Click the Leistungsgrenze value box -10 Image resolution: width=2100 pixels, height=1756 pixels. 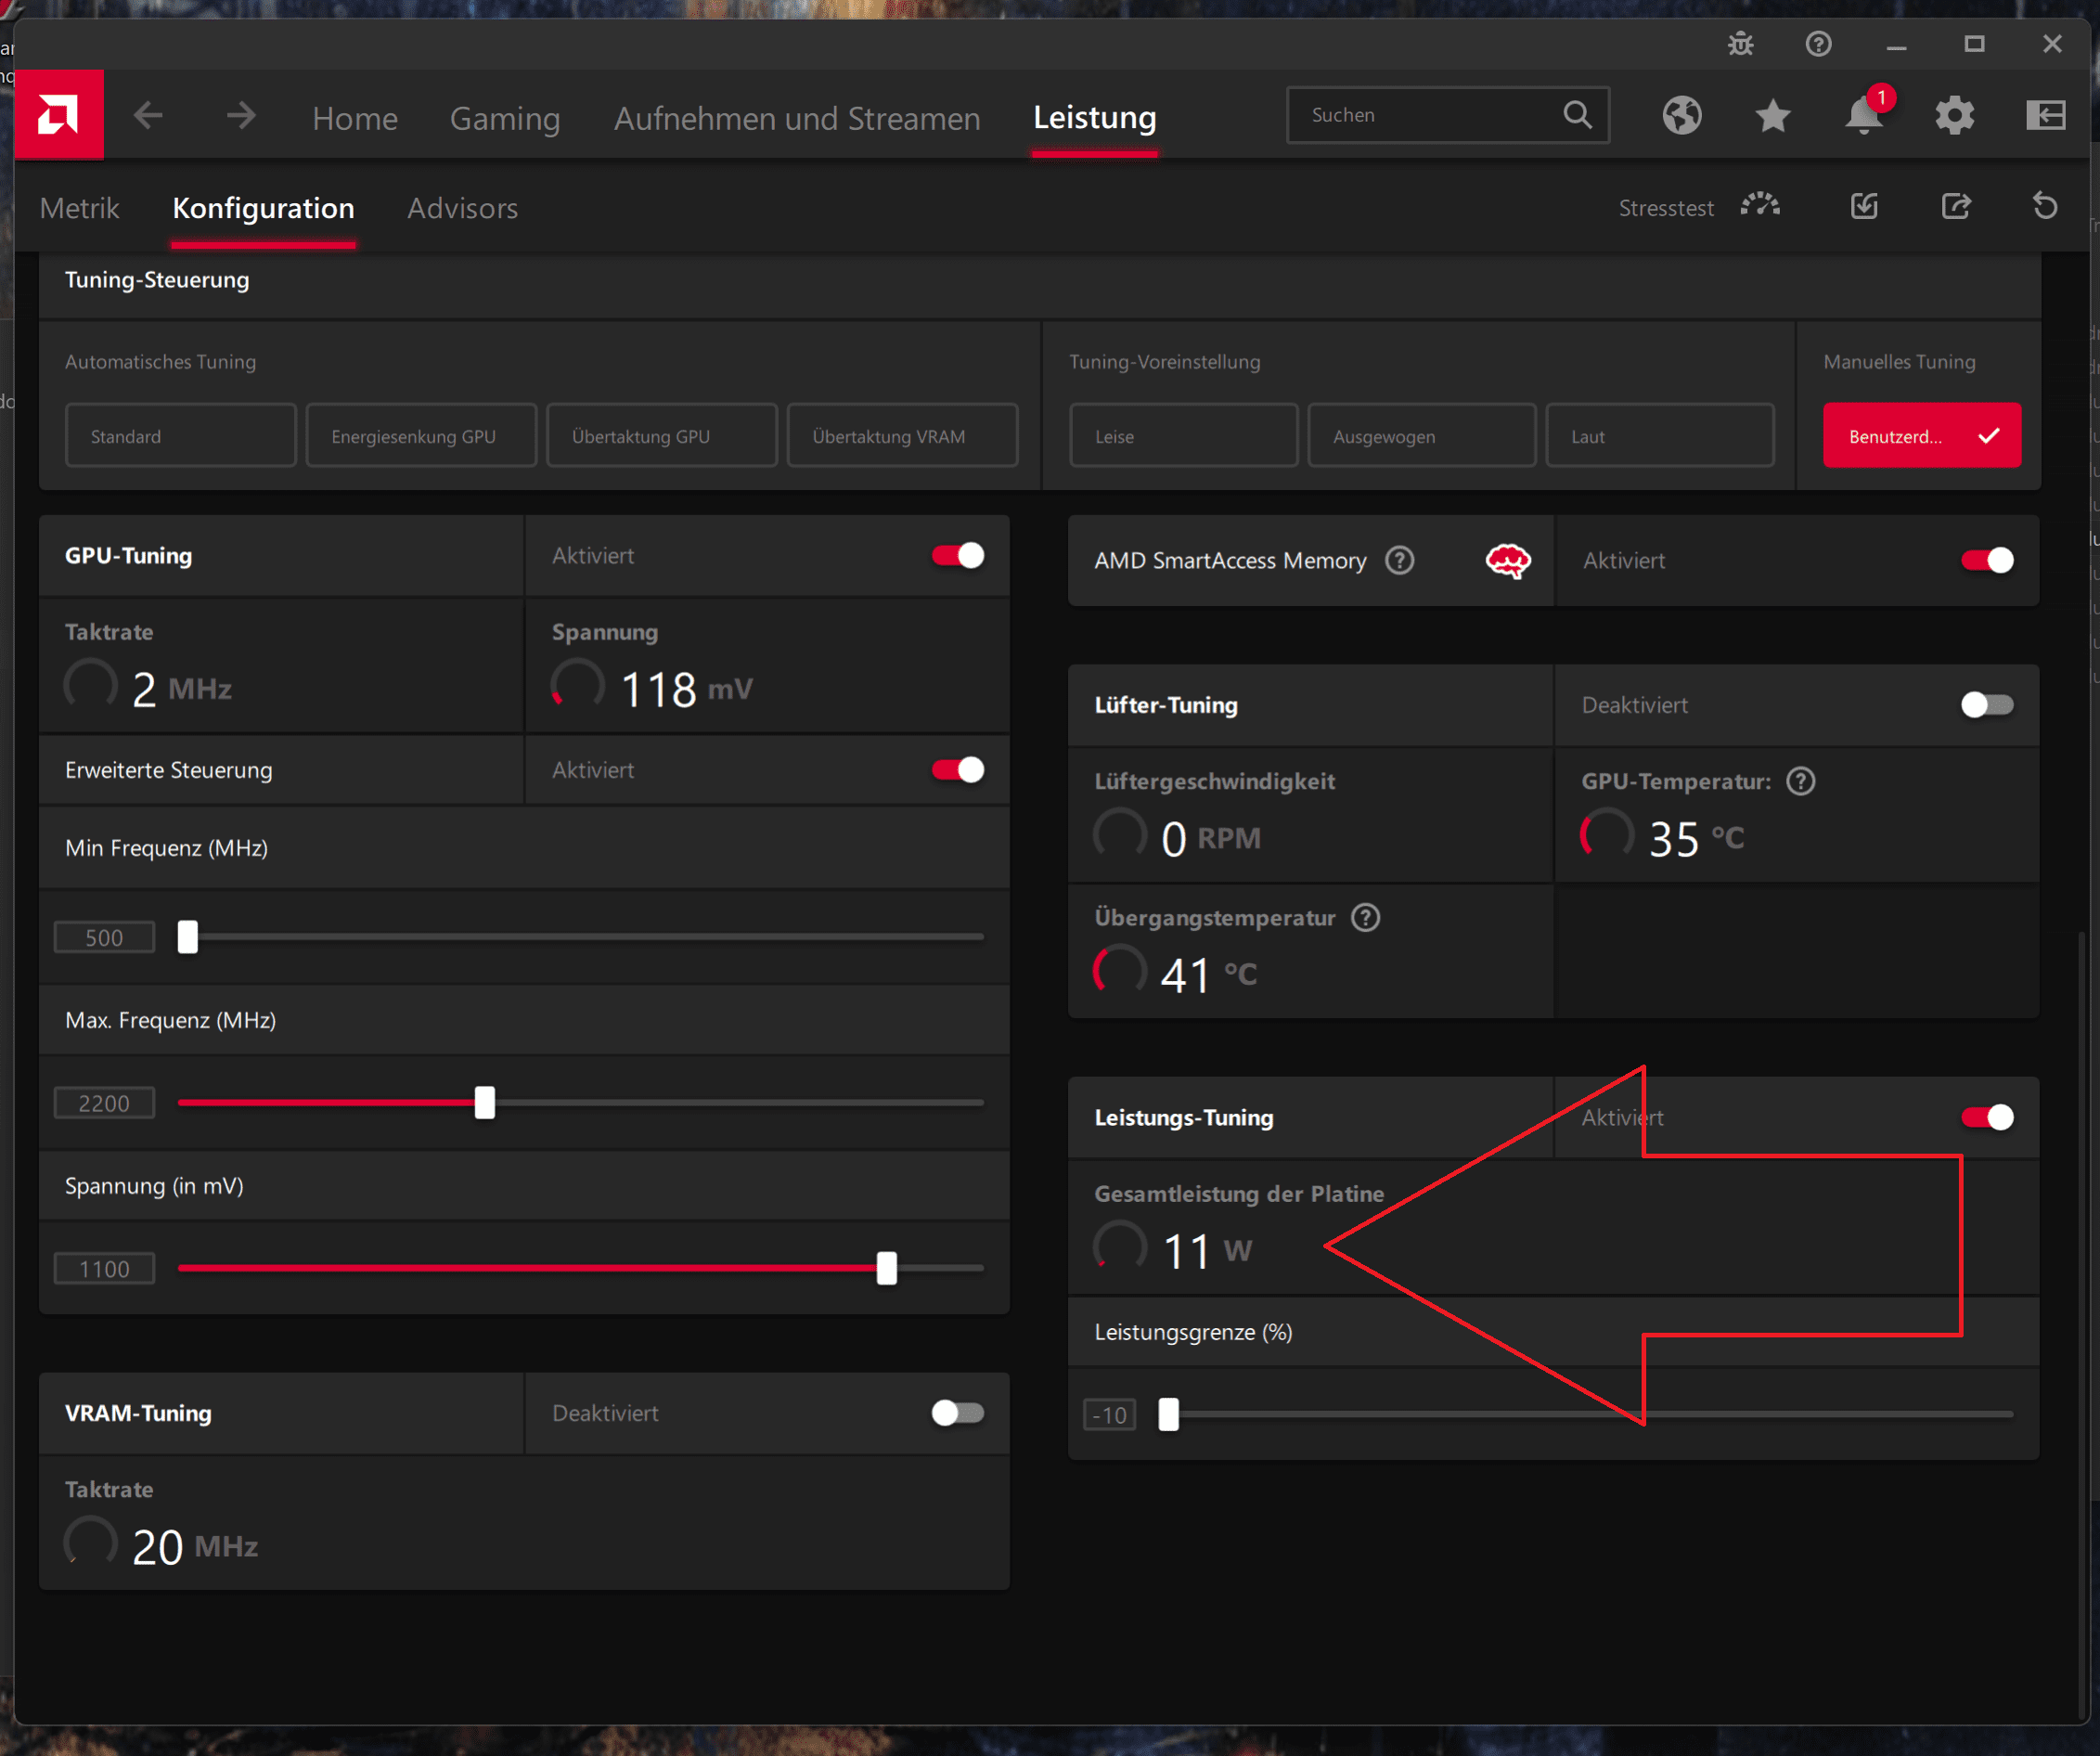pyautogui.click(x=1110, y=1415)
